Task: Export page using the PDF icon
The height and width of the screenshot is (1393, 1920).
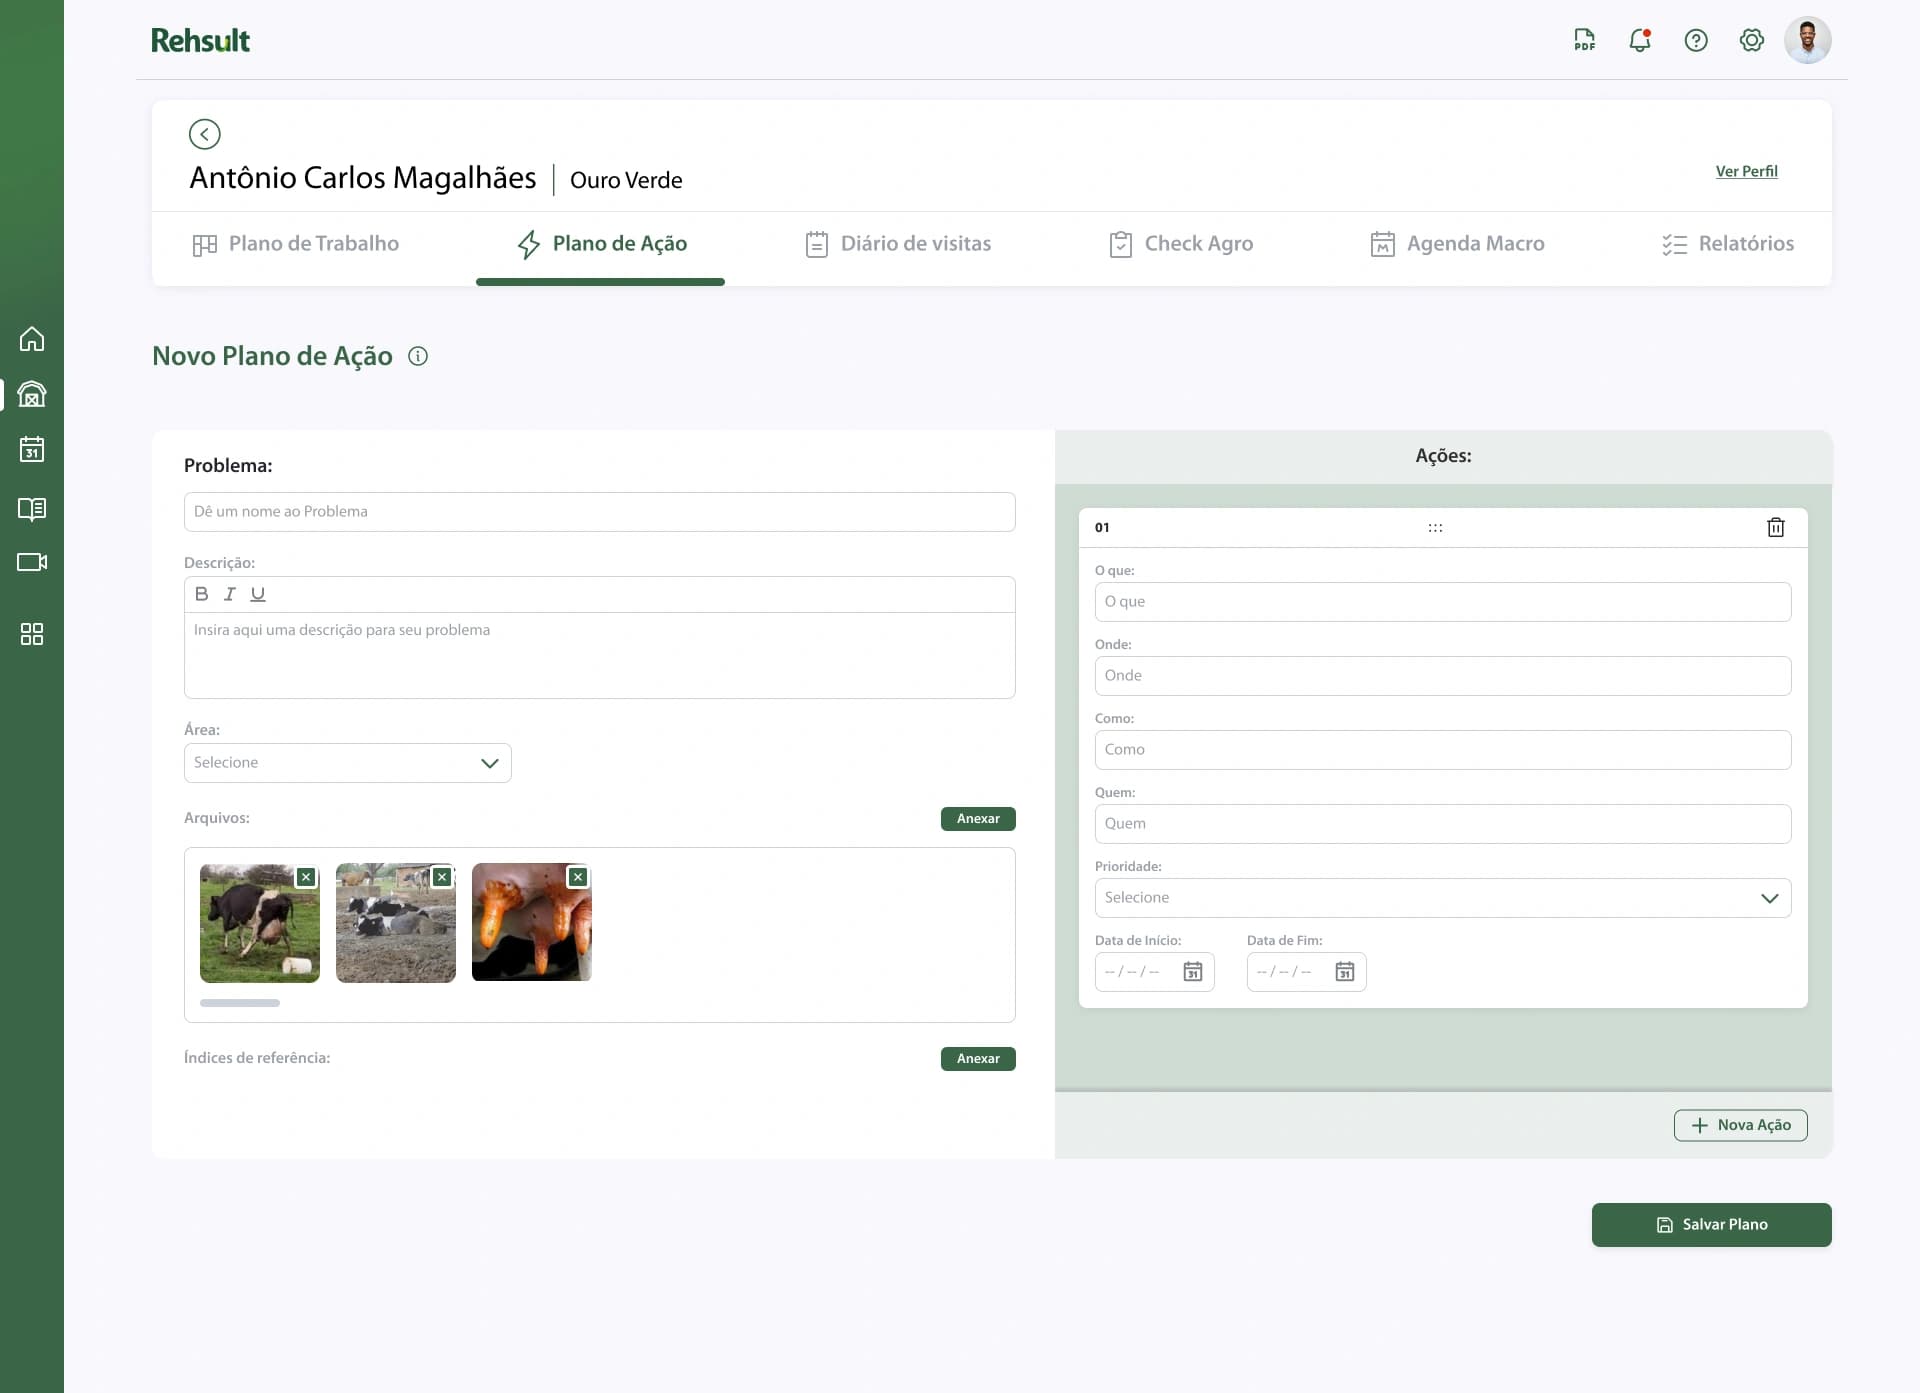Action: click(1584, 40)
